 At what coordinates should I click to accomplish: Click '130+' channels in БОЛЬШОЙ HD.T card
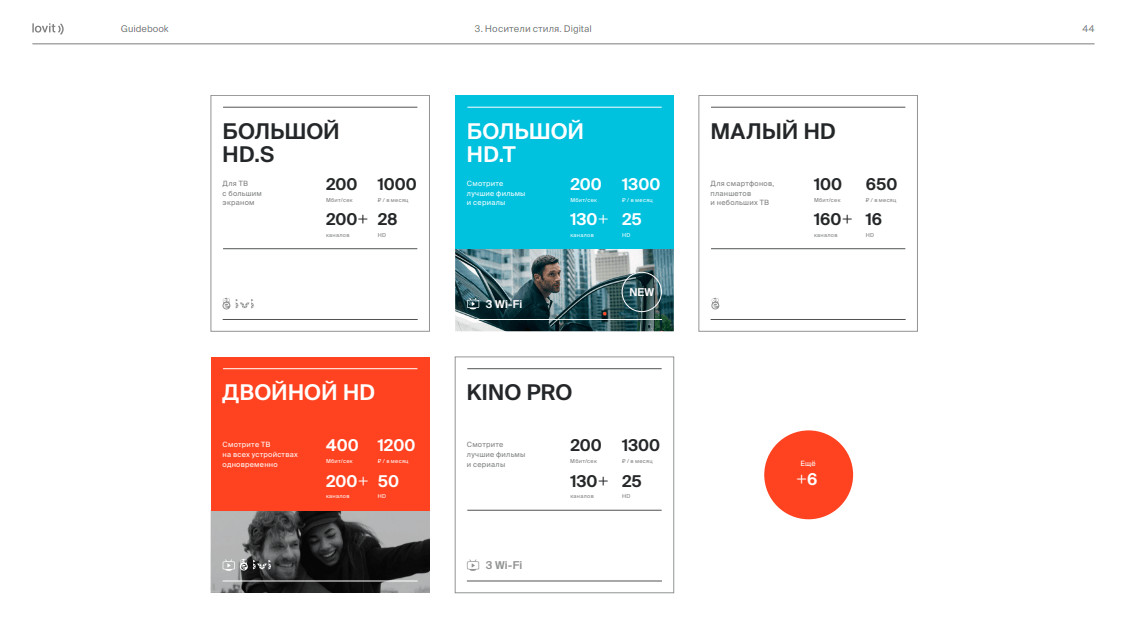coord(589,219)
